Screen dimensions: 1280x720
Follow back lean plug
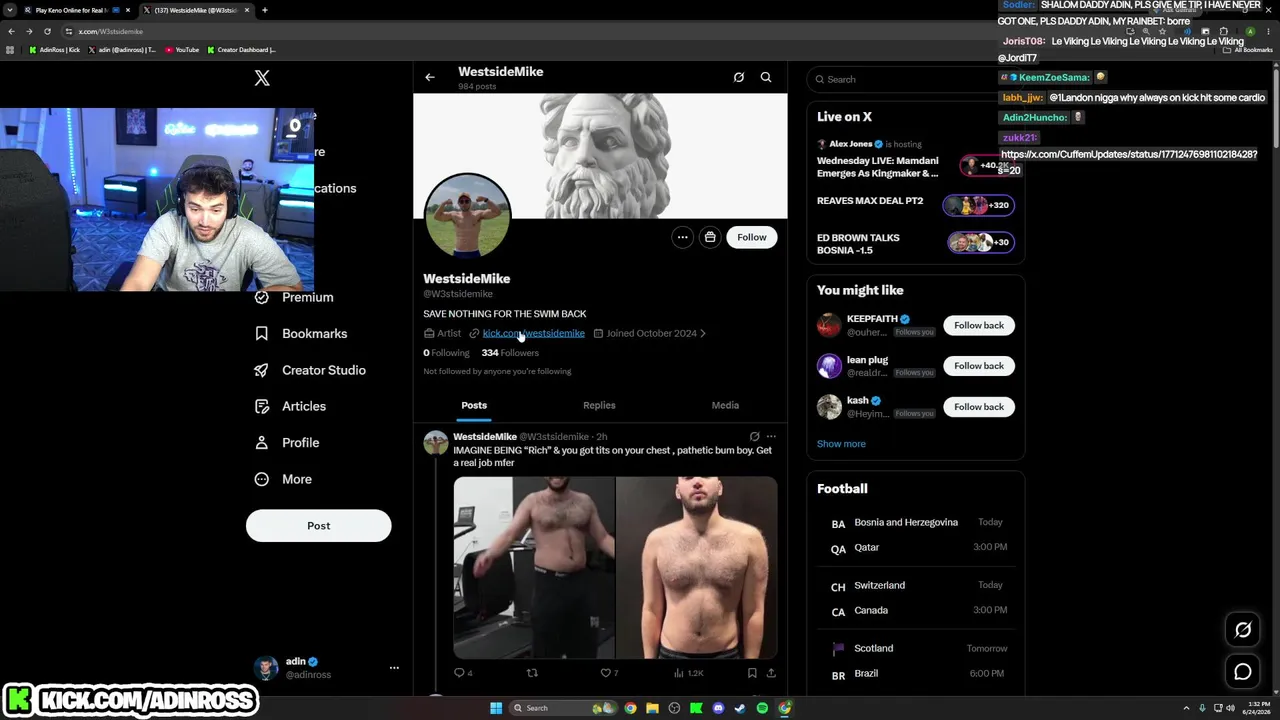pyautogui.click(x=978, y=366)
